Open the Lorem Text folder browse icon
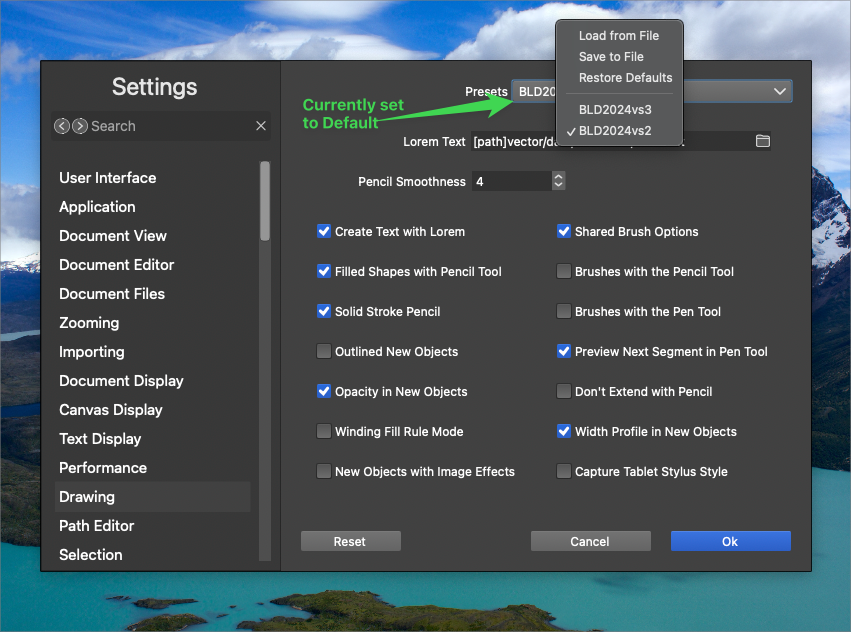This screenshot has width=851, height=632. (763, 141)
